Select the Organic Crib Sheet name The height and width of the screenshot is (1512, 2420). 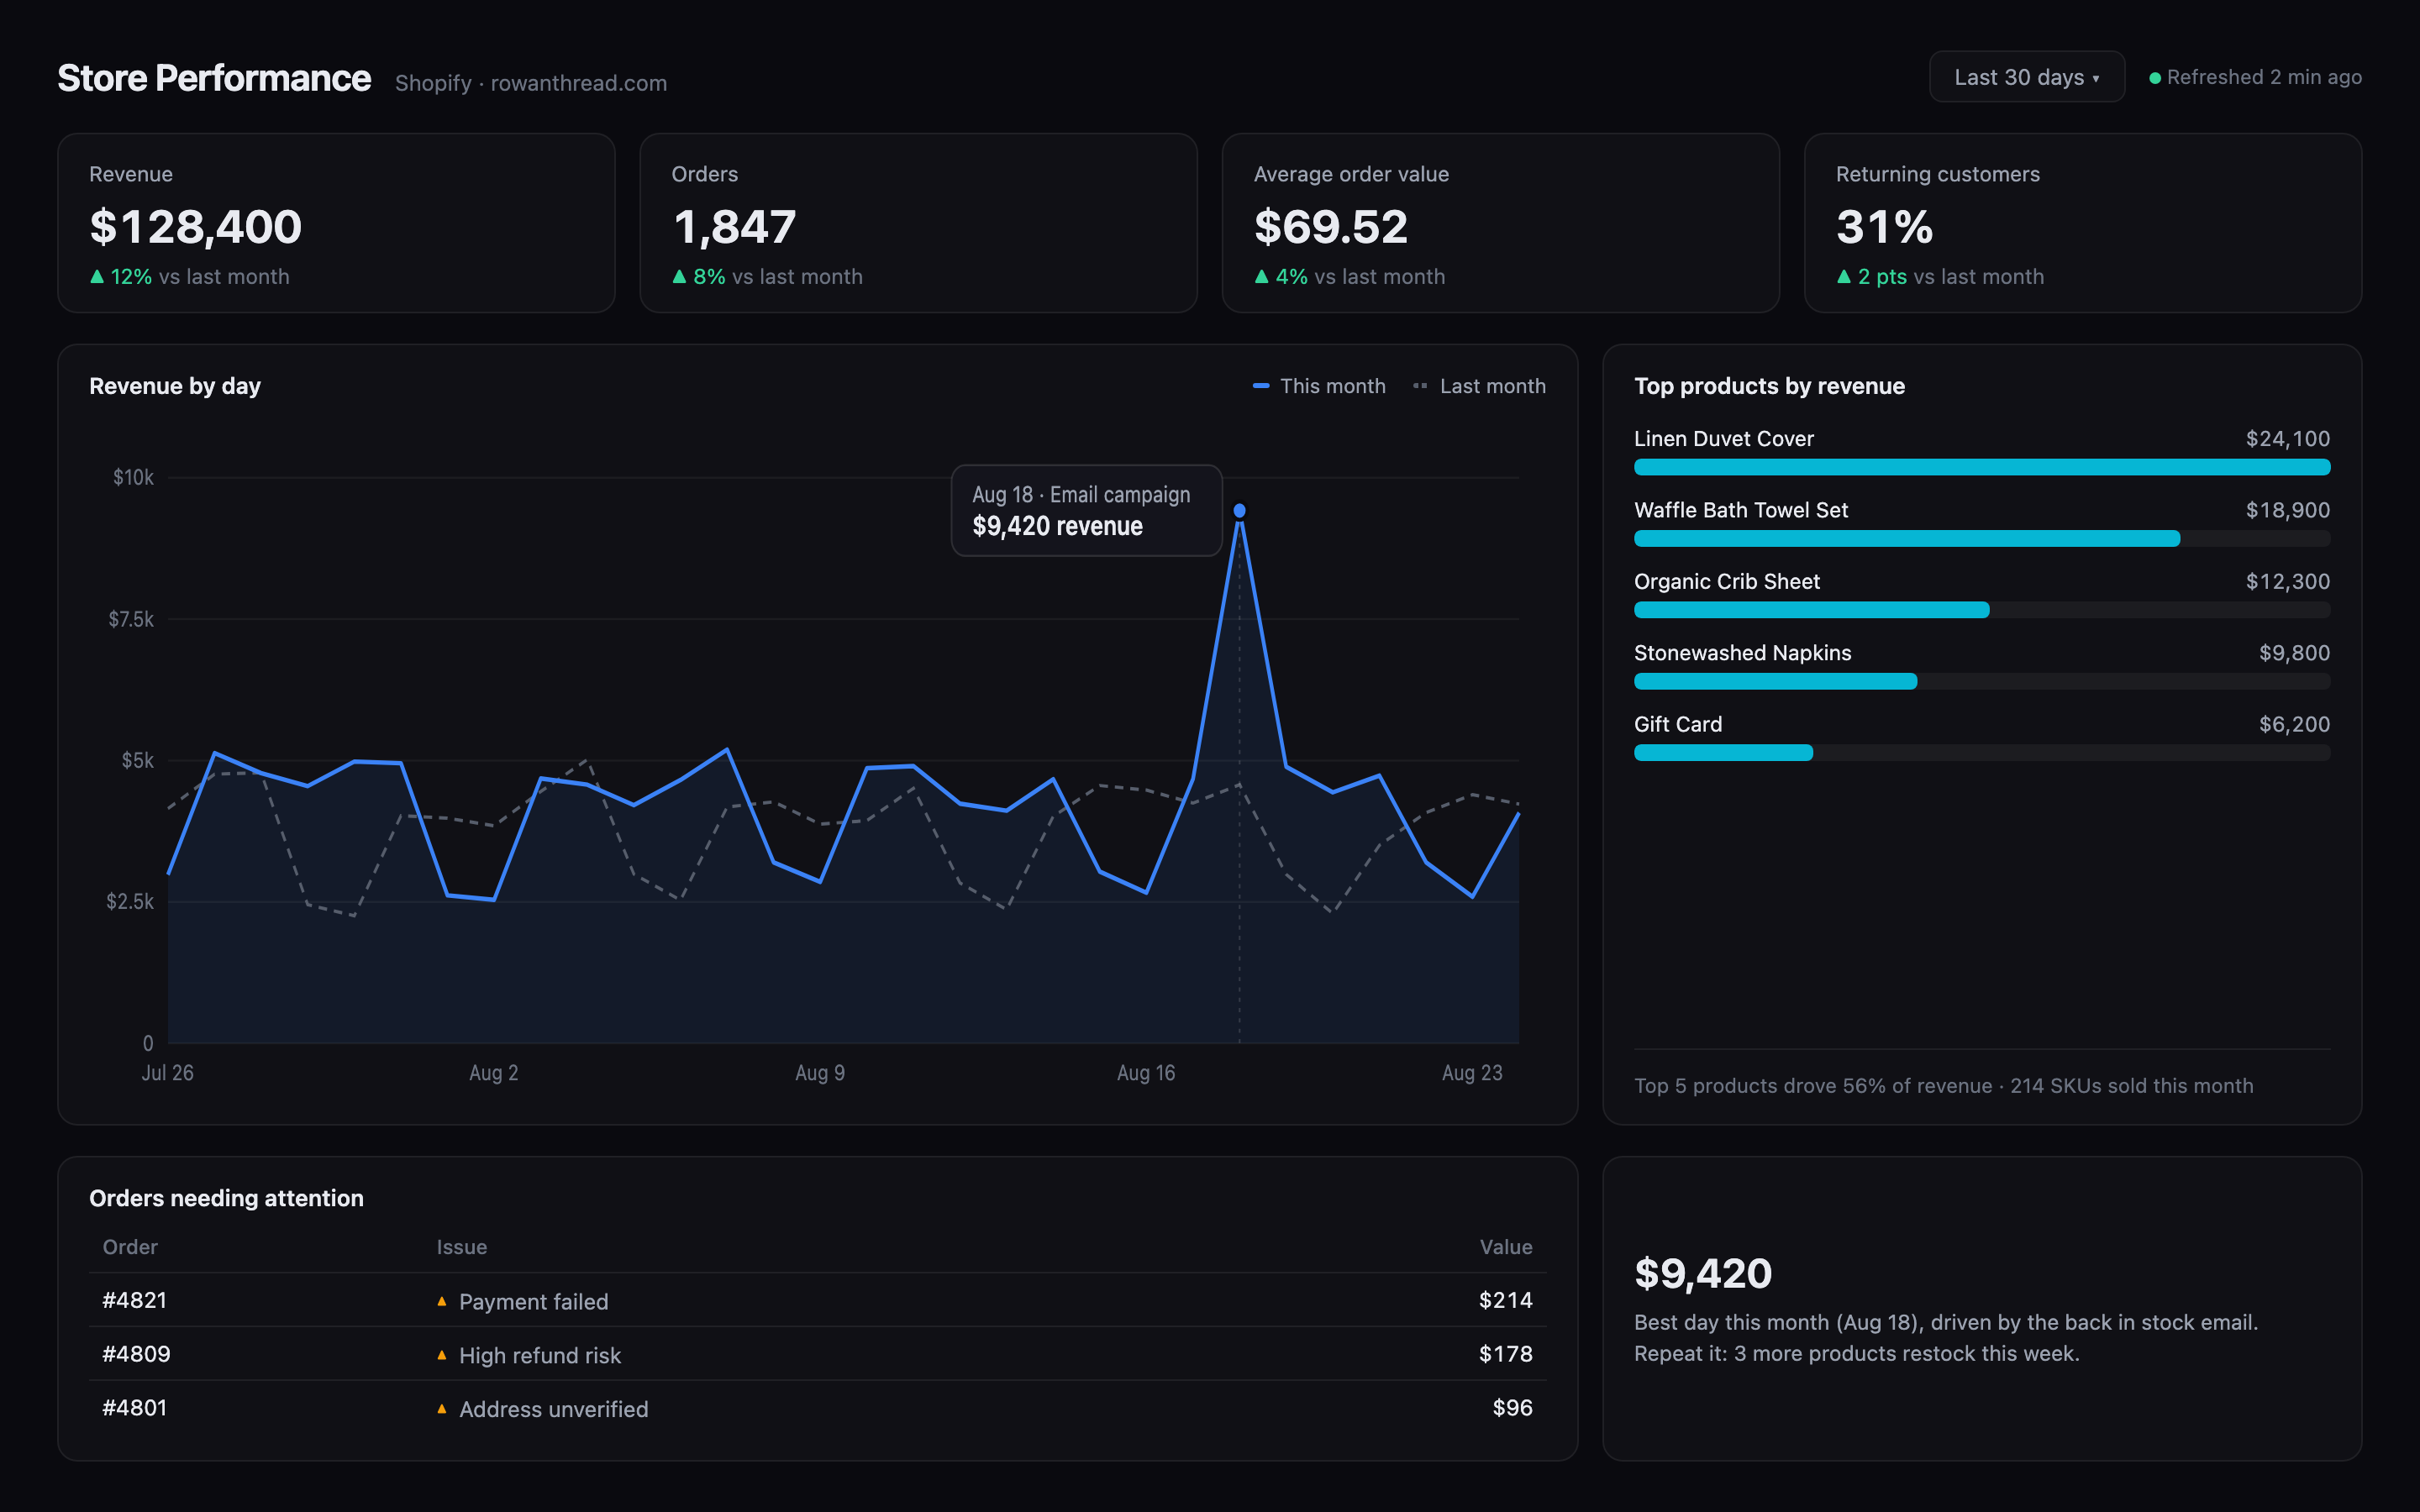pyautogui.click(x=1727, y=582)
